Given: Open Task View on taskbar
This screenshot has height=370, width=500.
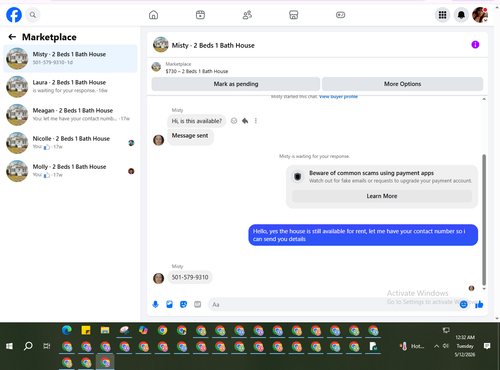Looking at the screenshot, I should coord(47,346).
